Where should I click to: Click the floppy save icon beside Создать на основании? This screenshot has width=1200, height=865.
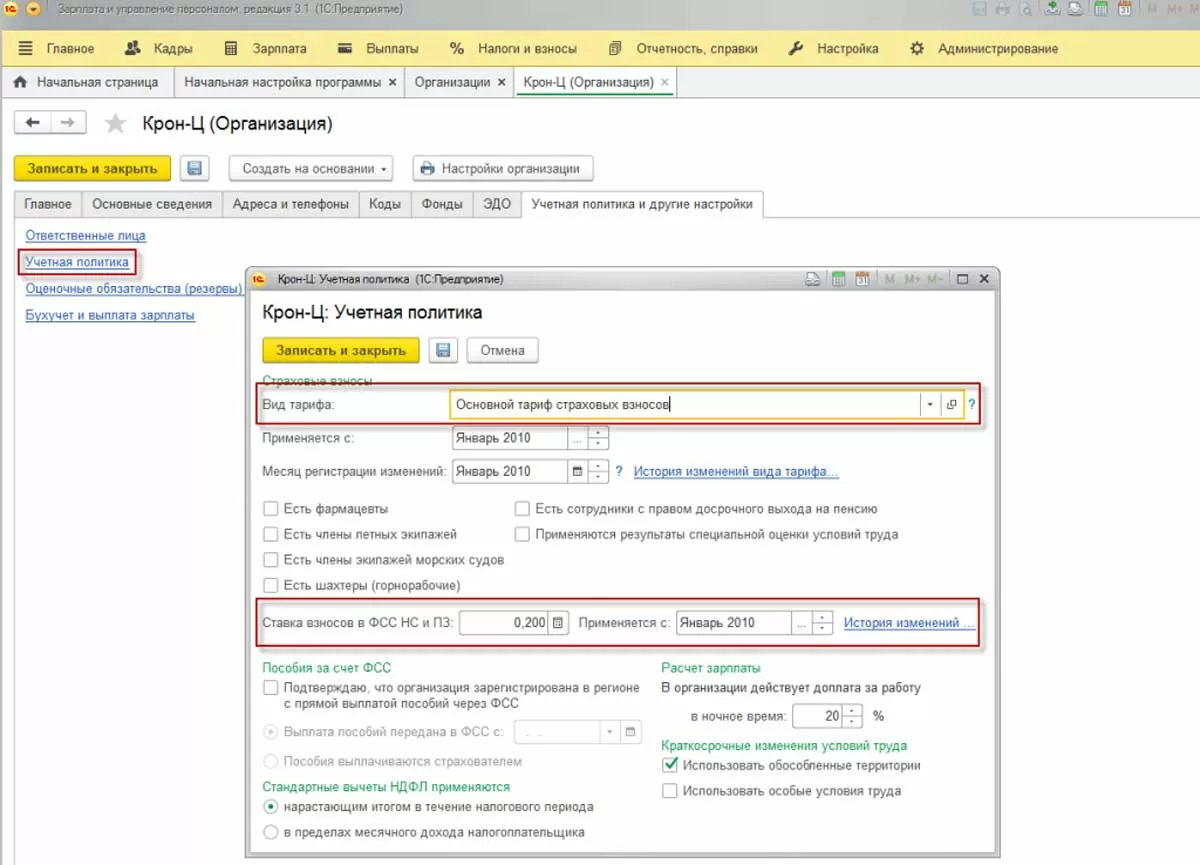point(194,169)
